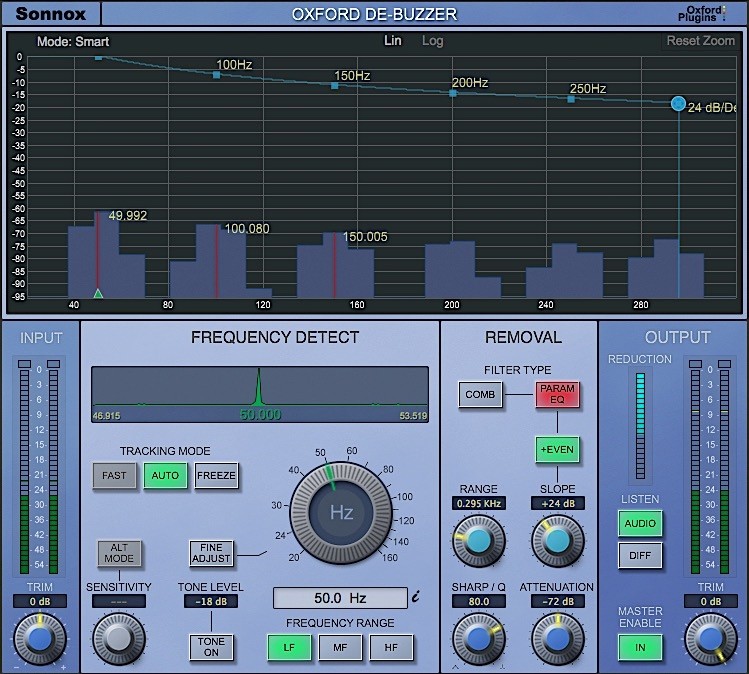Click the 49.992 peak label
Viewport: 749px width, 674px height.
128,216
